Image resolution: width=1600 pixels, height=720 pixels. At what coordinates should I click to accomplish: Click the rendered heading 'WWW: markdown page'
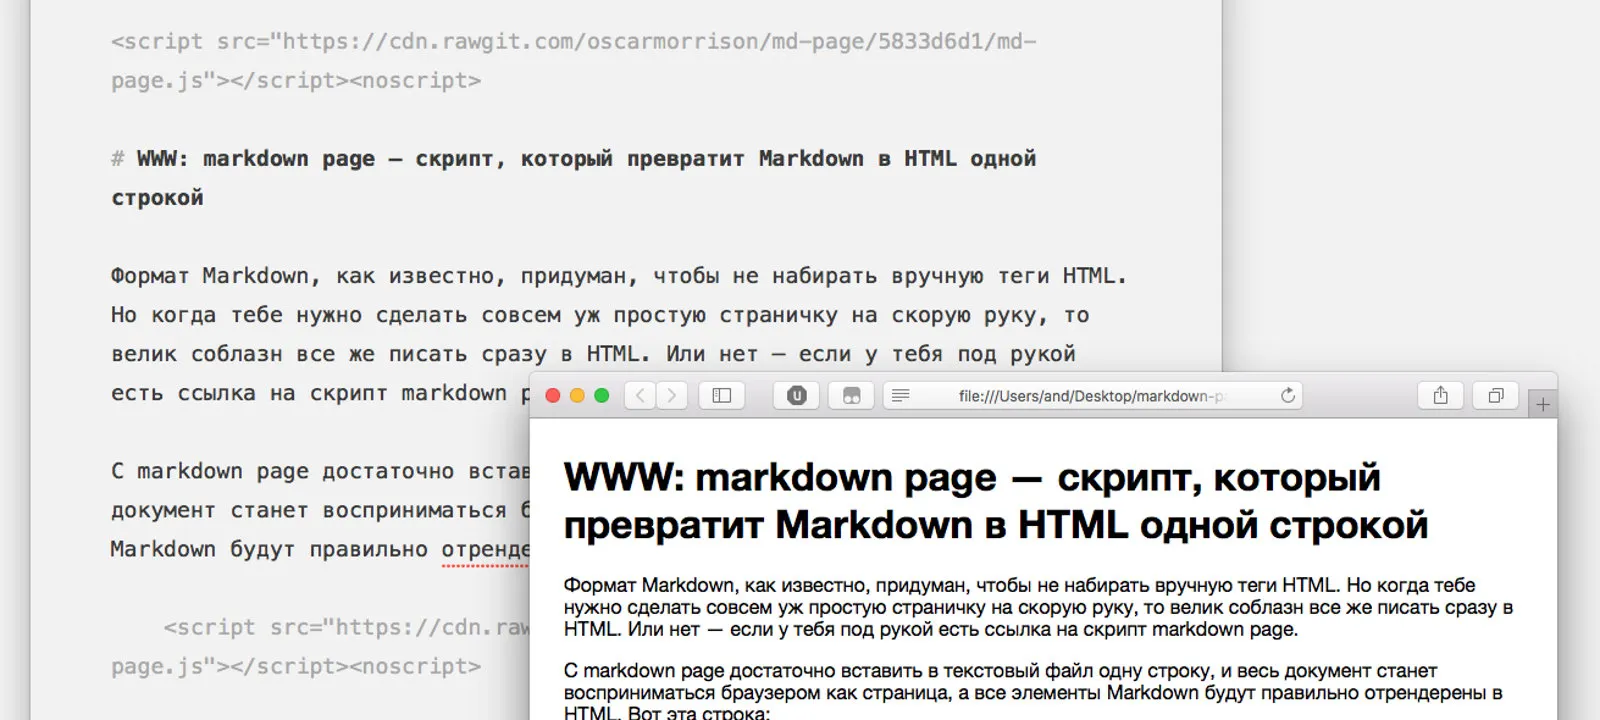(x=996, y=501)
